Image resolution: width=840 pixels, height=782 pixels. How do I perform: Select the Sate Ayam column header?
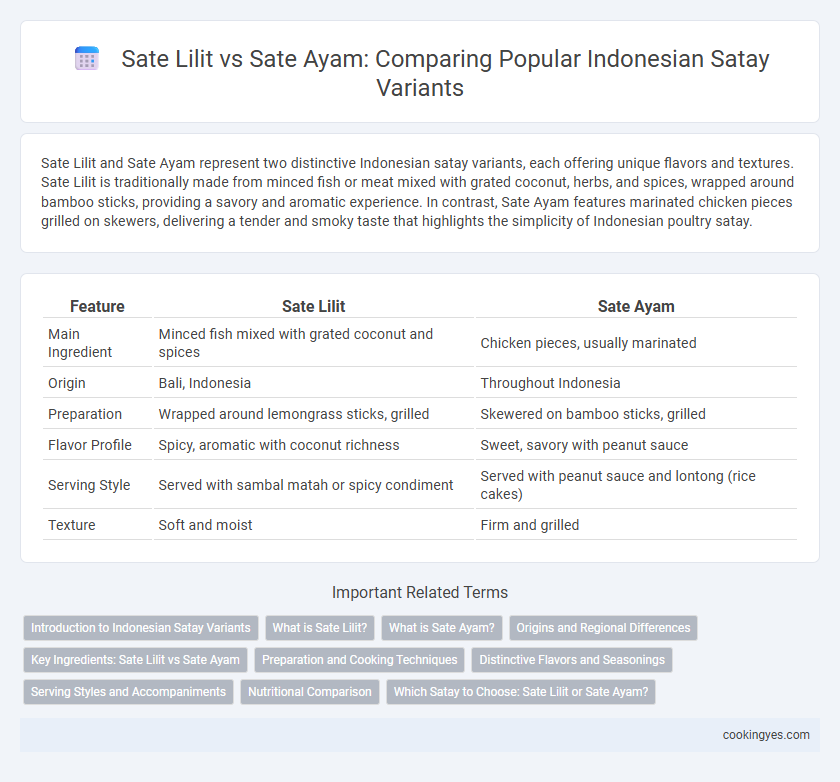point(636,306)
